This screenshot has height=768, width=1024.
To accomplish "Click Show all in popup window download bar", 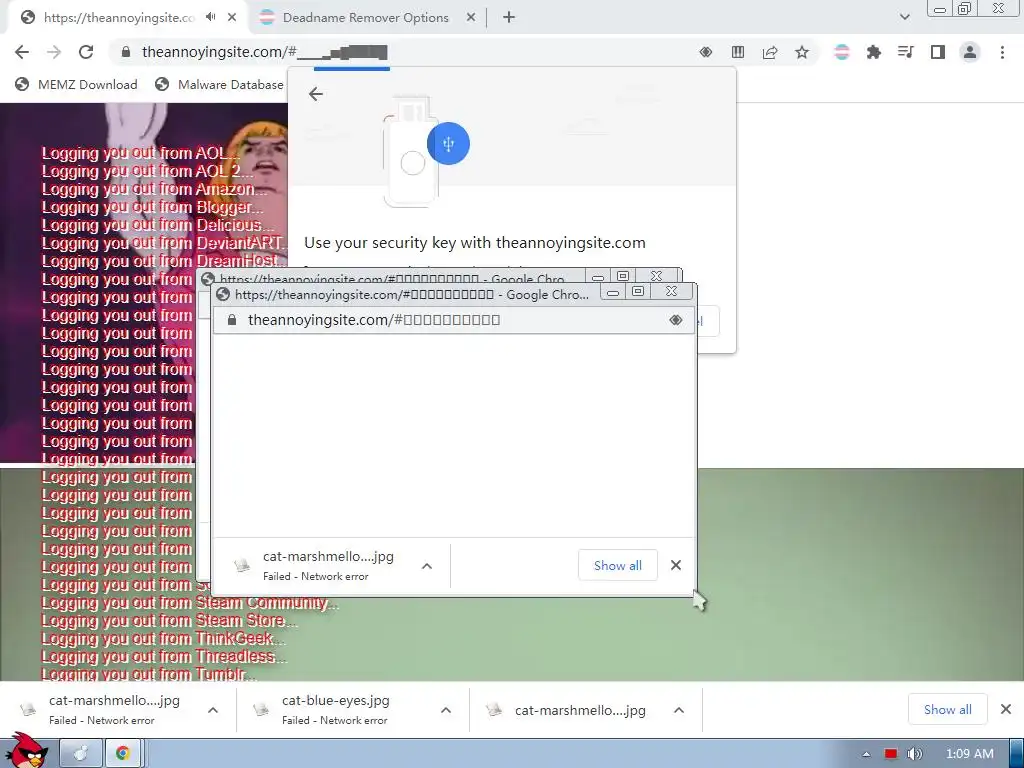I will pos(618,566).
